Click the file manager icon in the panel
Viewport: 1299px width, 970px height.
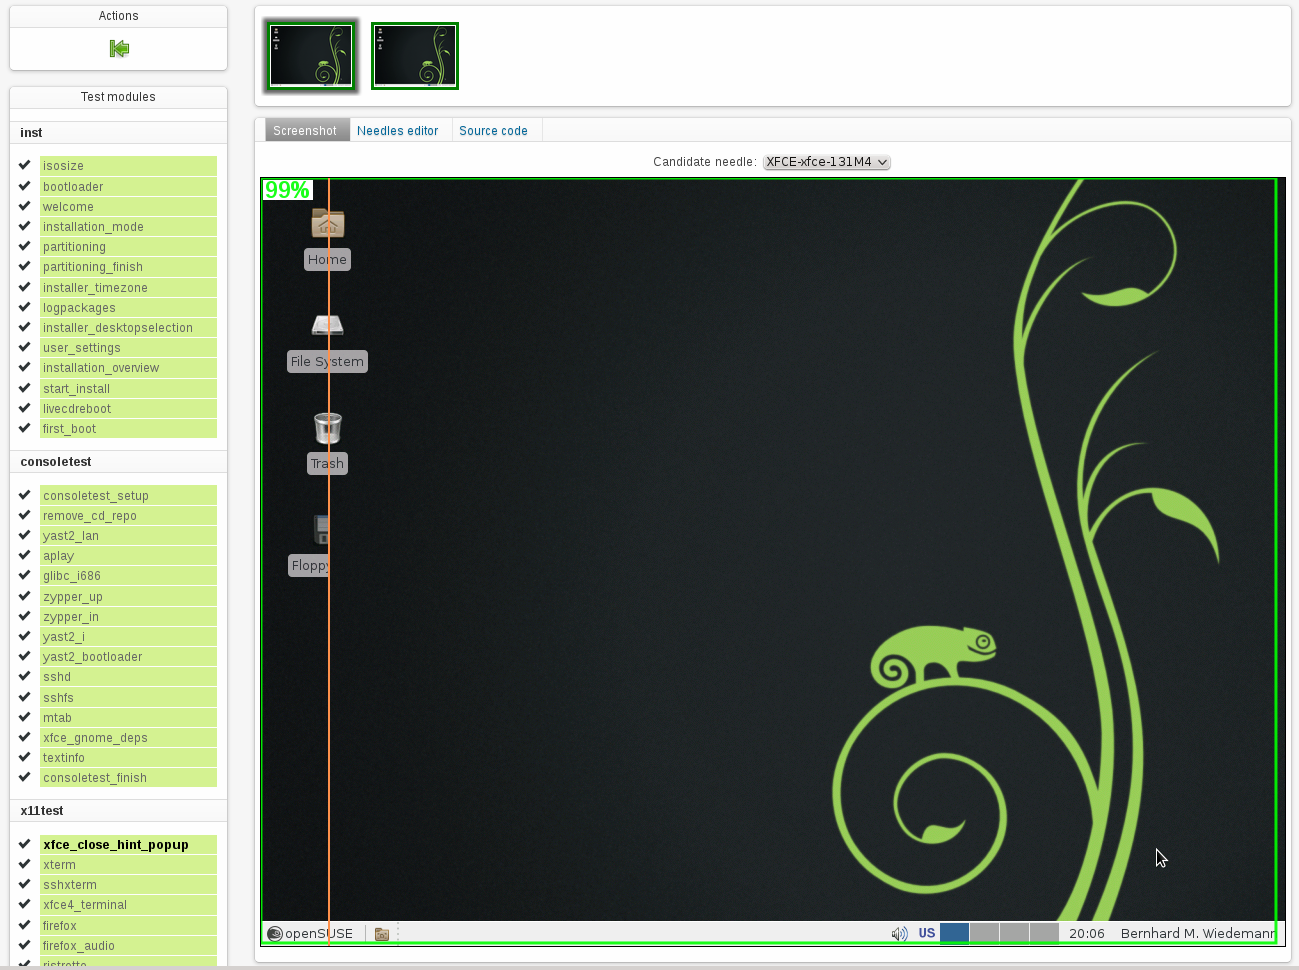tap(382, 934)
